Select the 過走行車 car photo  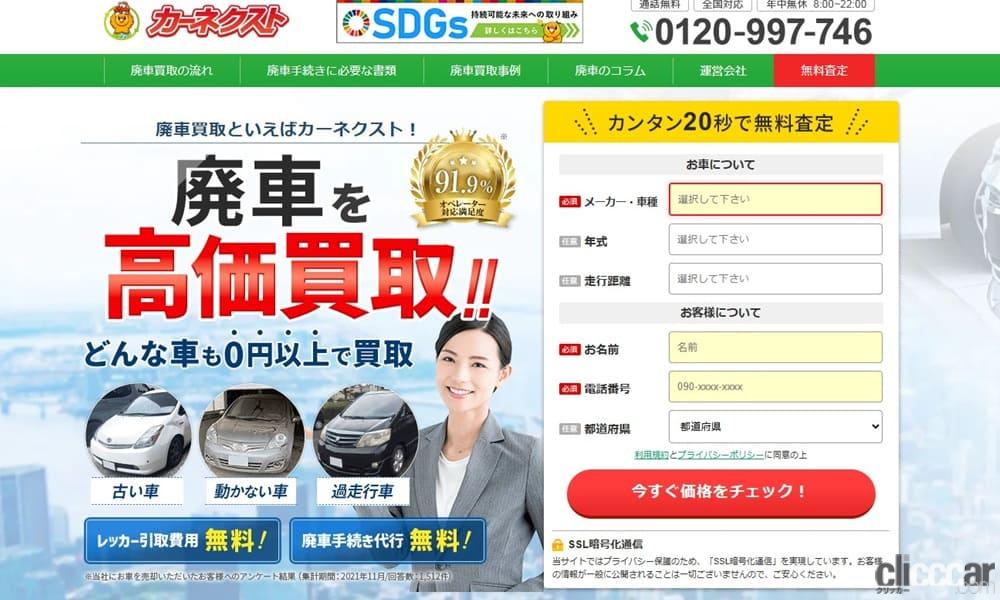point(364,430)
